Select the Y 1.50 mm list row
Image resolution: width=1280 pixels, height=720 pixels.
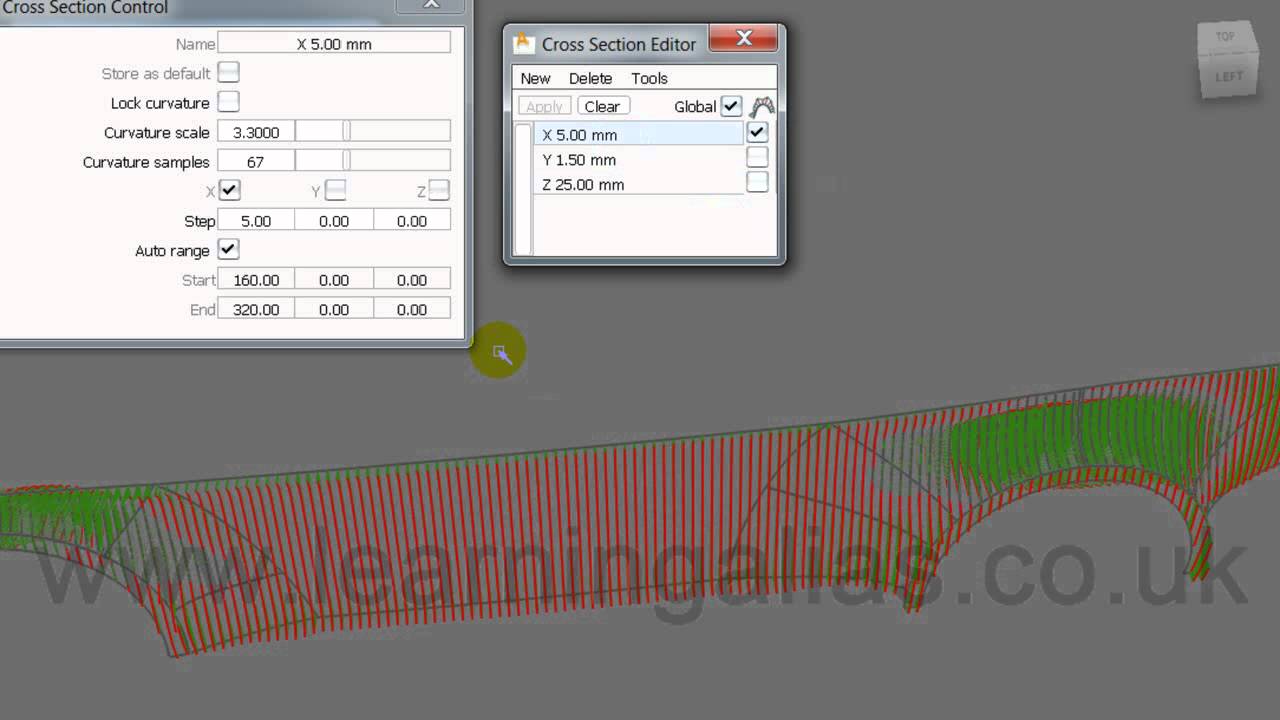[x=638, y=159]
